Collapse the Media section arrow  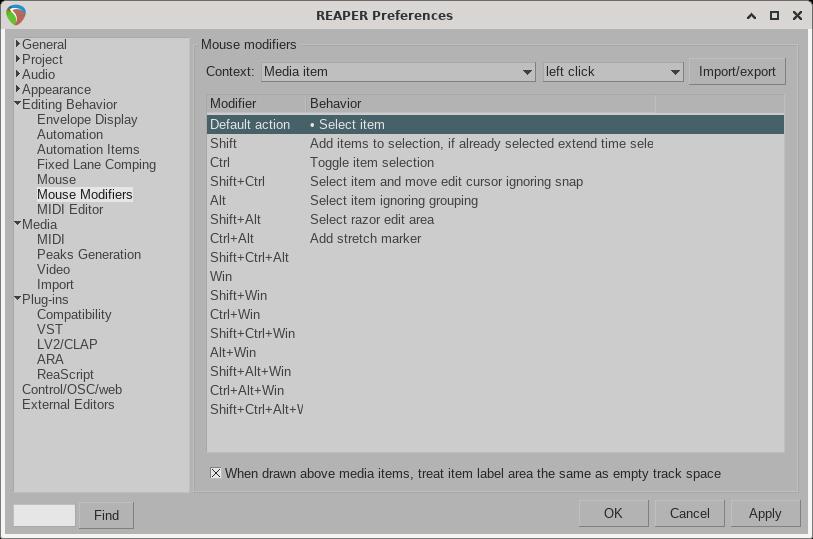[18, 224]
